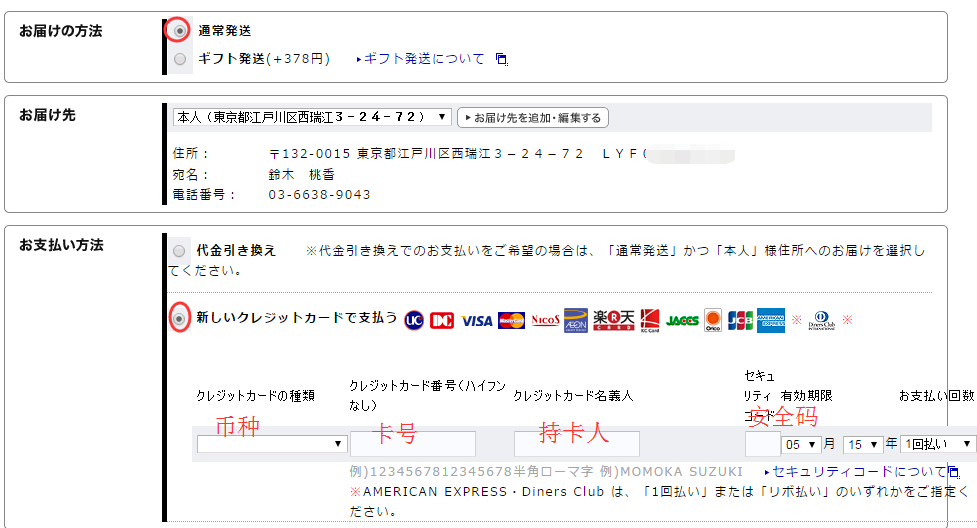Select ギフト発送 gift delivery option
Image resolution: width=977 pixels, height=528 pixels.
tap(179, 59)
